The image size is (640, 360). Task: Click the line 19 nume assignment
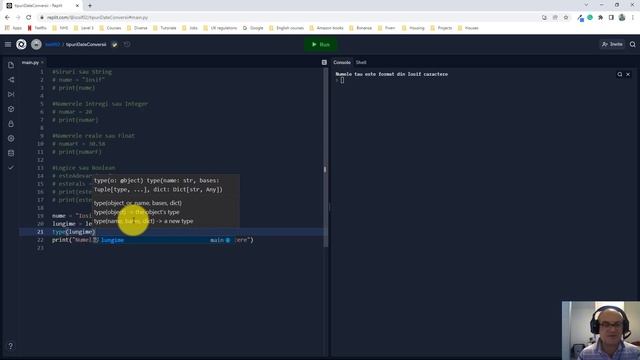[72, 216]
